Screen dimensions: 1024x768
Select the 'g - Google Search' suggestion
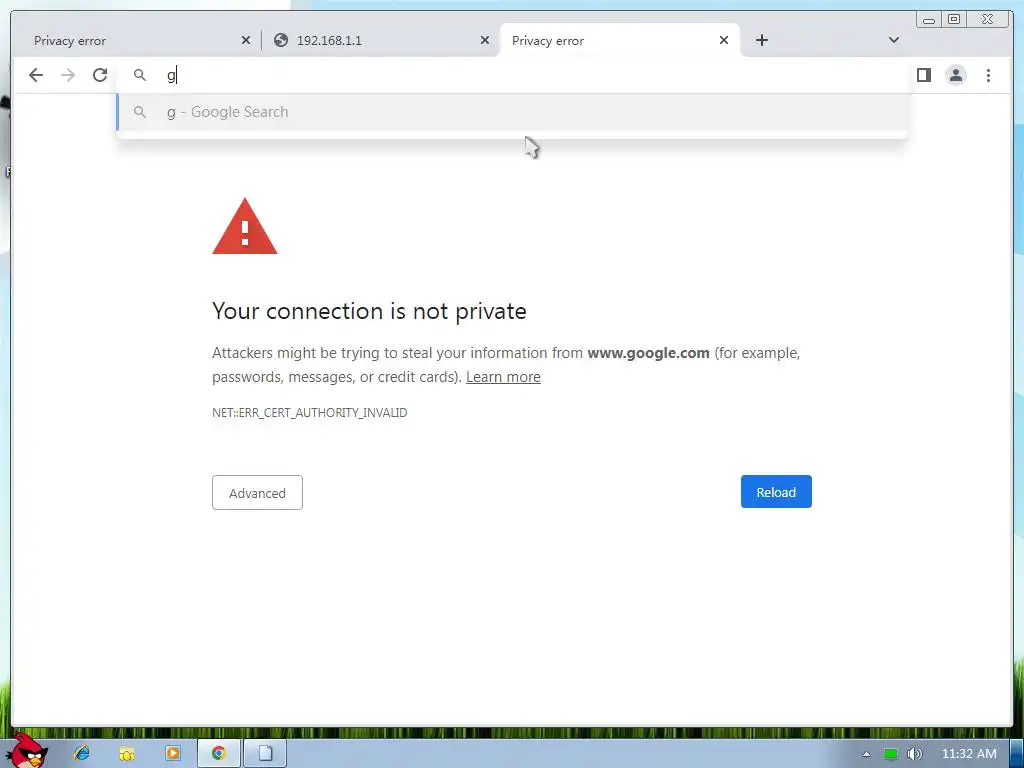coord(513,112)
